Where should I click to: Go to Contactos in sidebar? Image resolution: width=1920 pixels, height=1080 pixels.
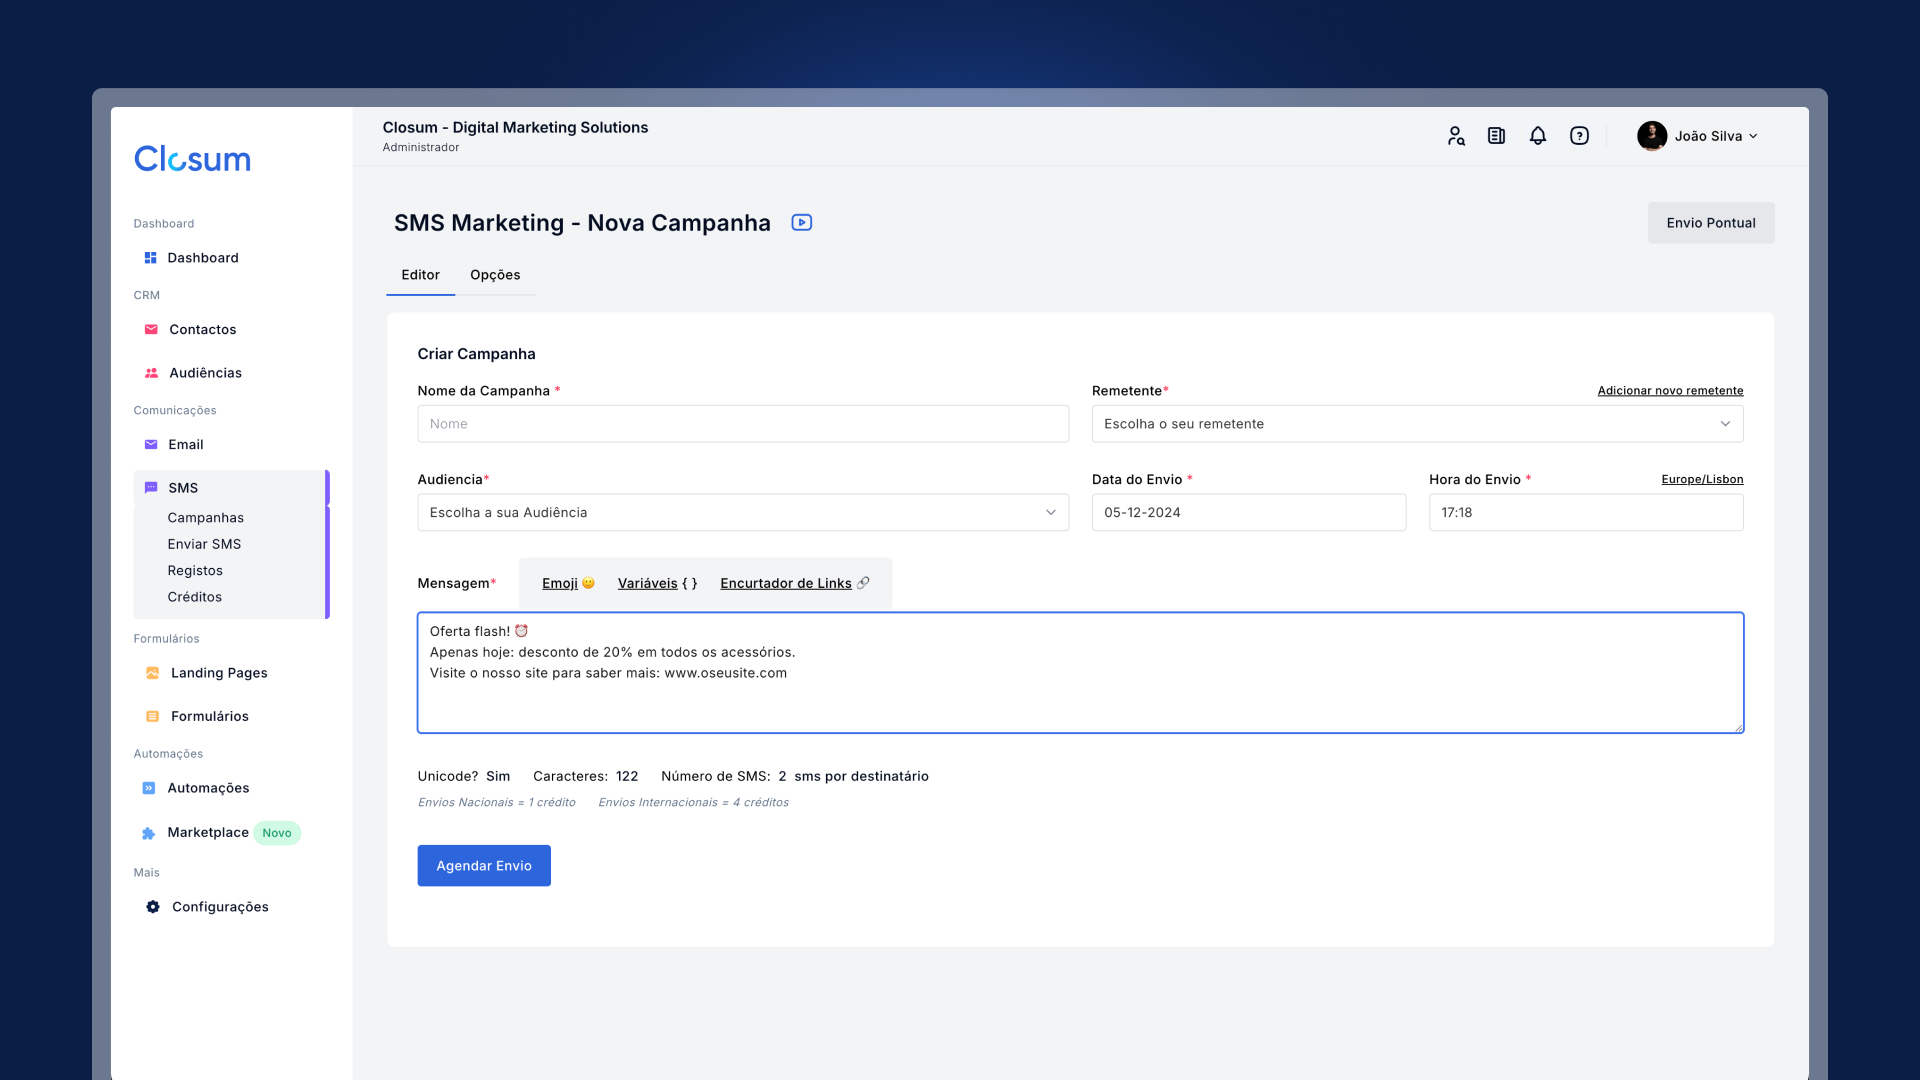(x=203, y=329)
